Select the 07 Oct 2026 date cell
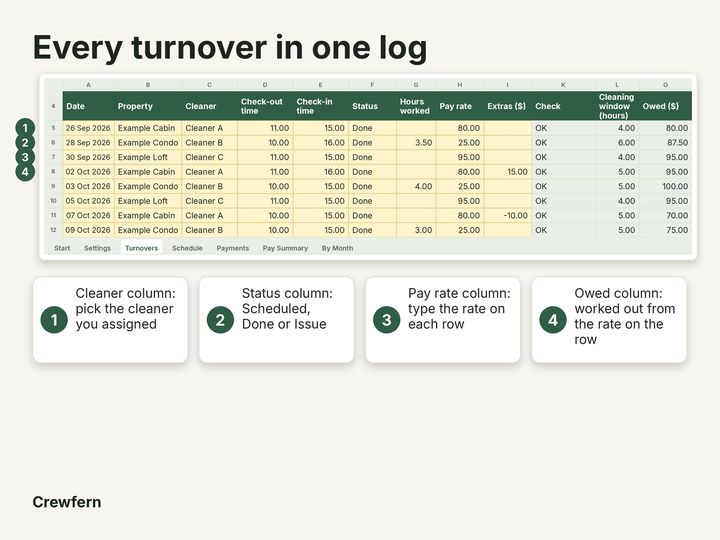The image size is (720, 540). (89, 215)
